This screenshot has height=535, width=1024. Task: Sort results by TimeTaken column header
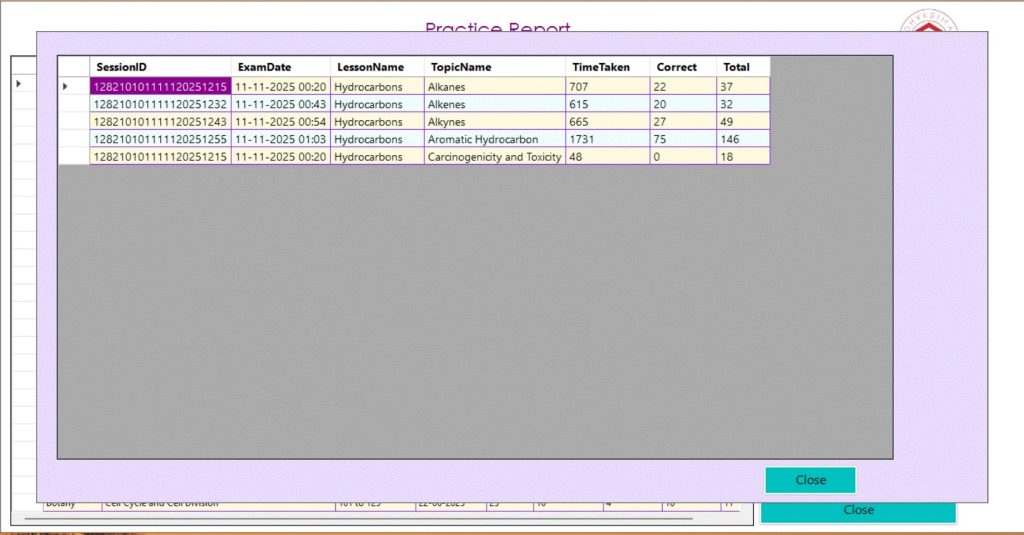point(607,67)
